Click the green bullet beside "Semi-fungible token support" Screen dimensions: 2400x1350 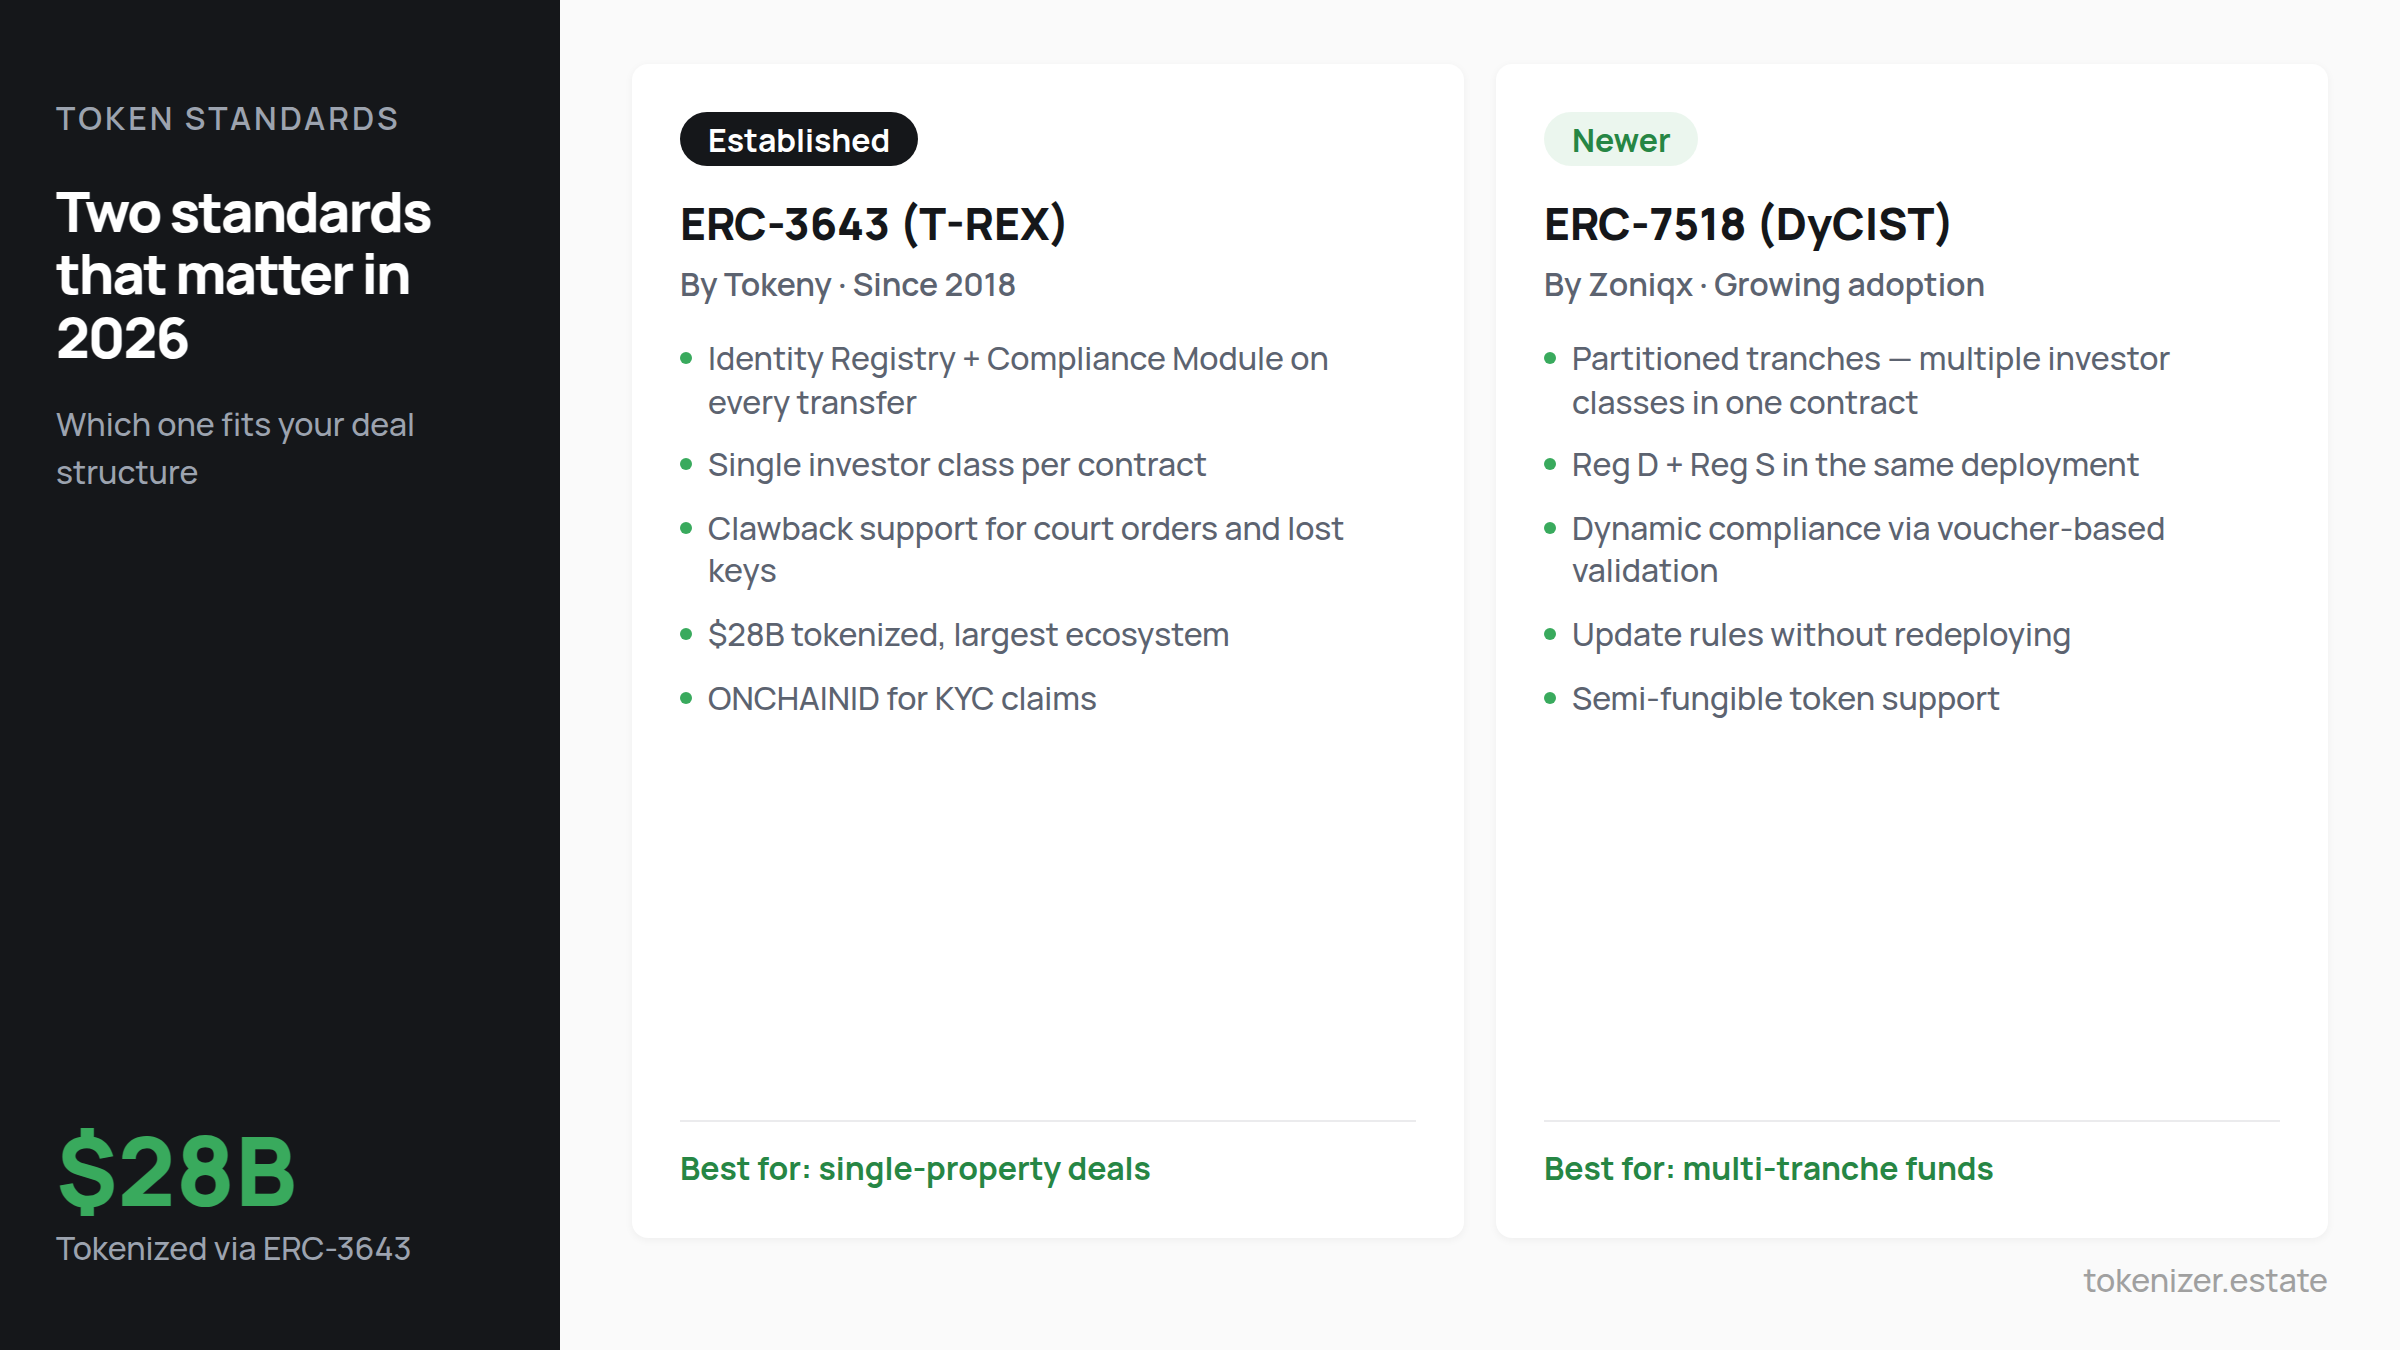click(x=1551, y=700)
